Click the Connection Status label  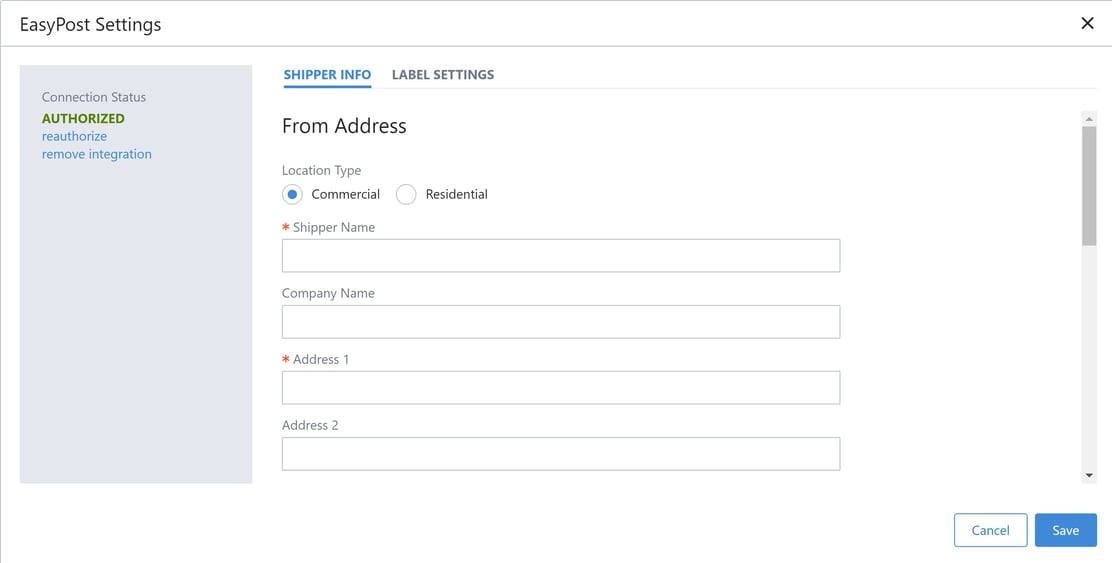tap(94, 97)
